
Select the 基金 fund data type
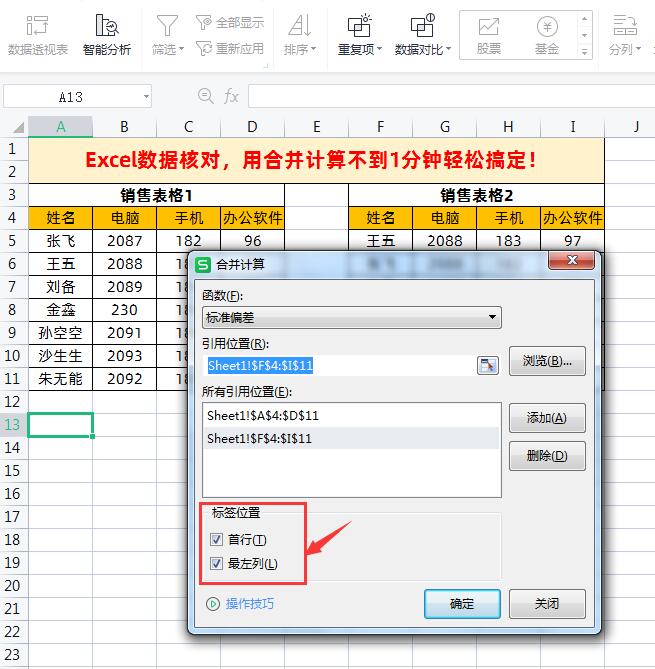pos(547,36)
